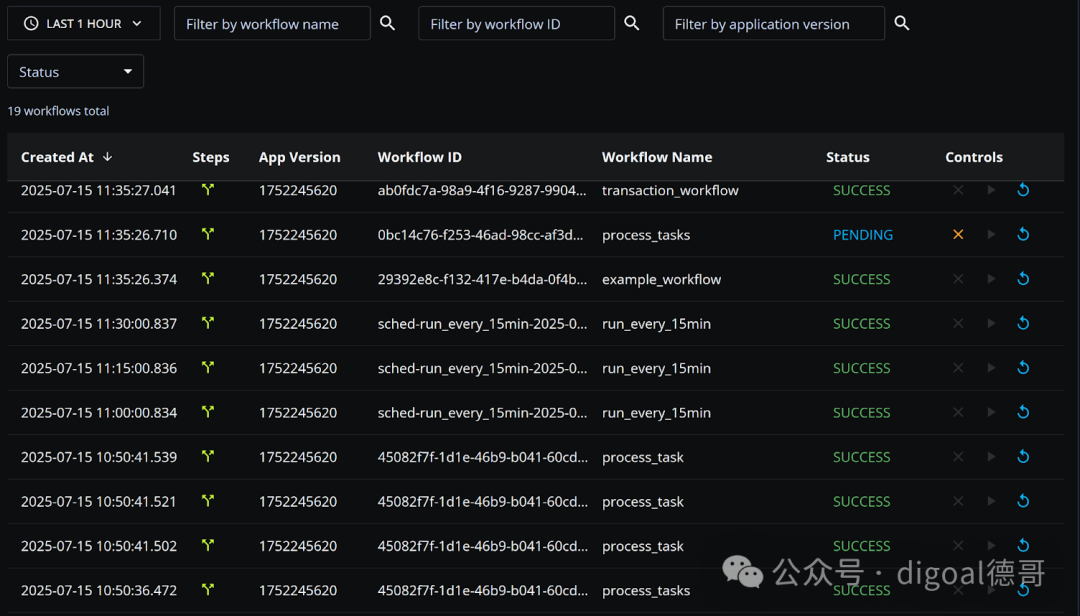The height and width of the screenshot is (616, 1080).
Task: Click the '19 workflows total' count text
Action: point(59,111)
